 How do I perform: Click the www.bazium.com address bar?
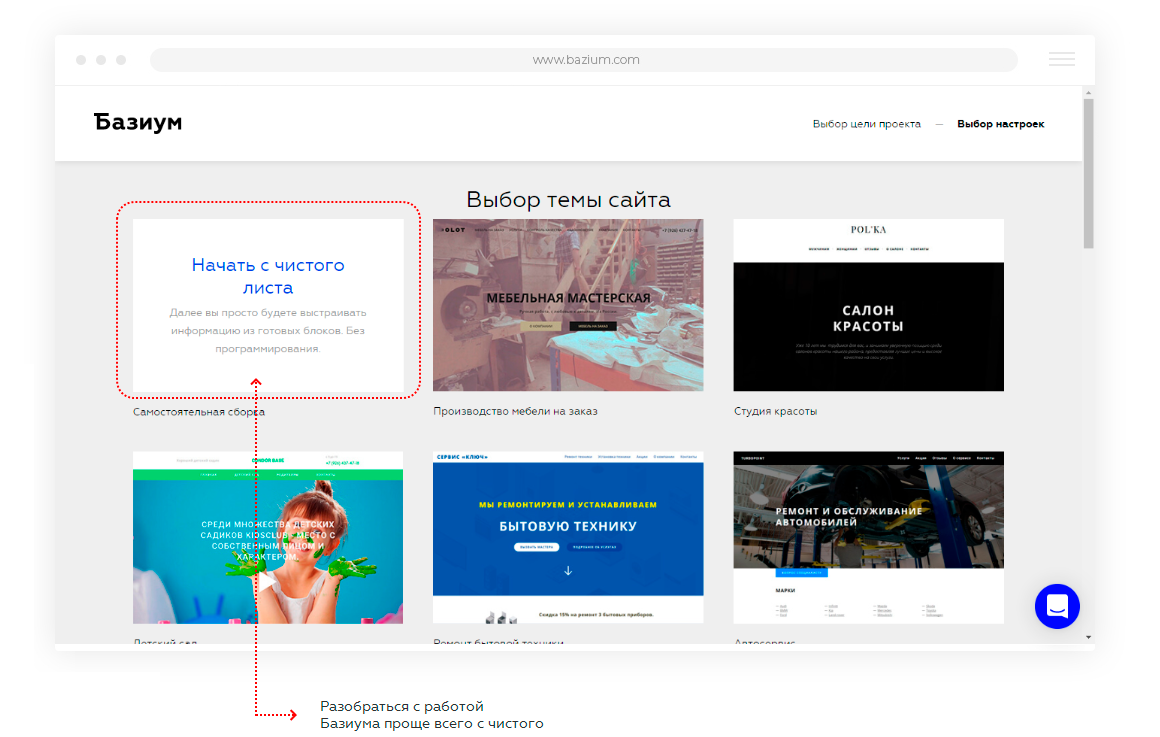(584, 60)
